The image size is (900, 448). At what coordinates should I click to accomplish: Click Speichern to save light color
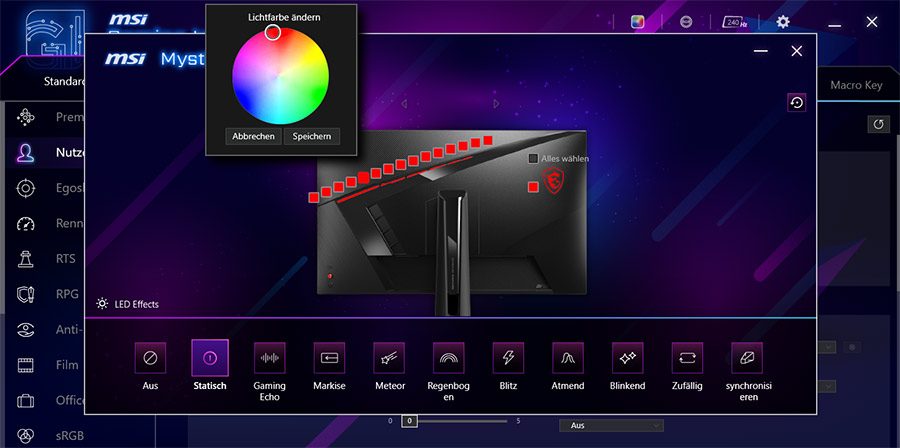coord(311,136)
